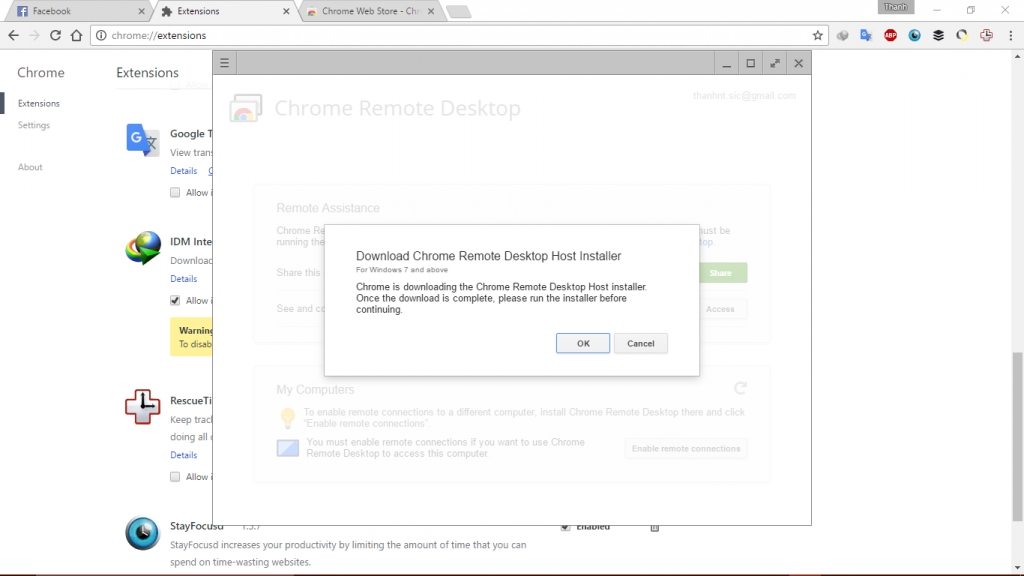Image resolution: width=1024 pixels, height=576 pixels.
Task: Close the Facebook tab
Action: tap(141, 11)
